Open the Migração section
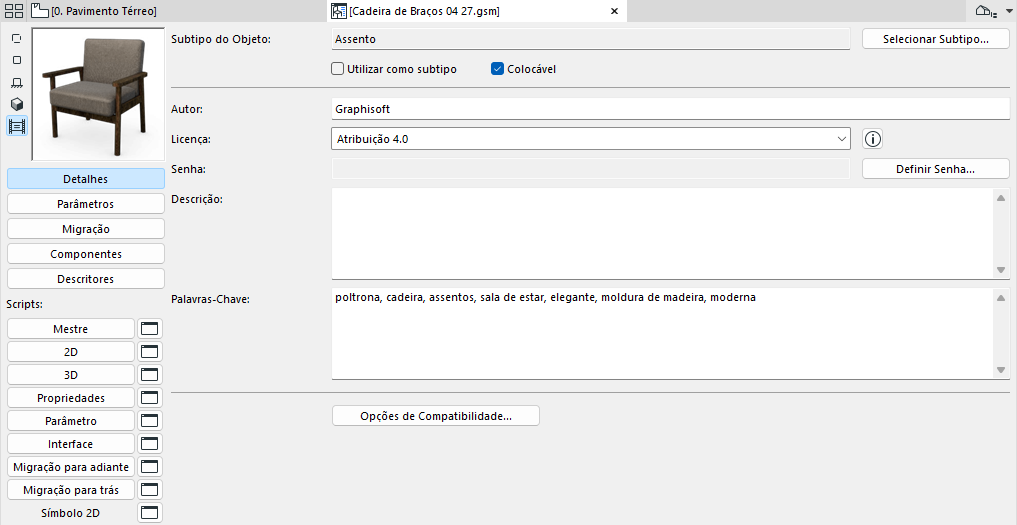Viewport: 1017px width, 525px height. point(86,229)
